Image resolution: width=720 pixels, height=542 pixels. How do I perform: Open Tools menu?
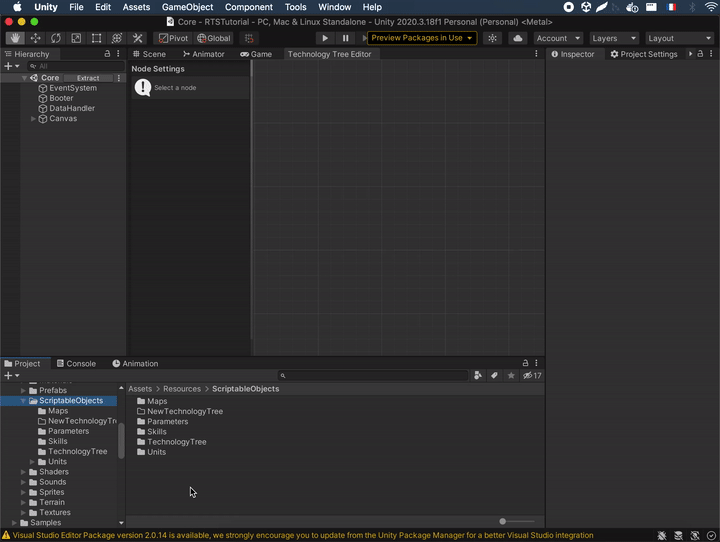click(295, 7)
